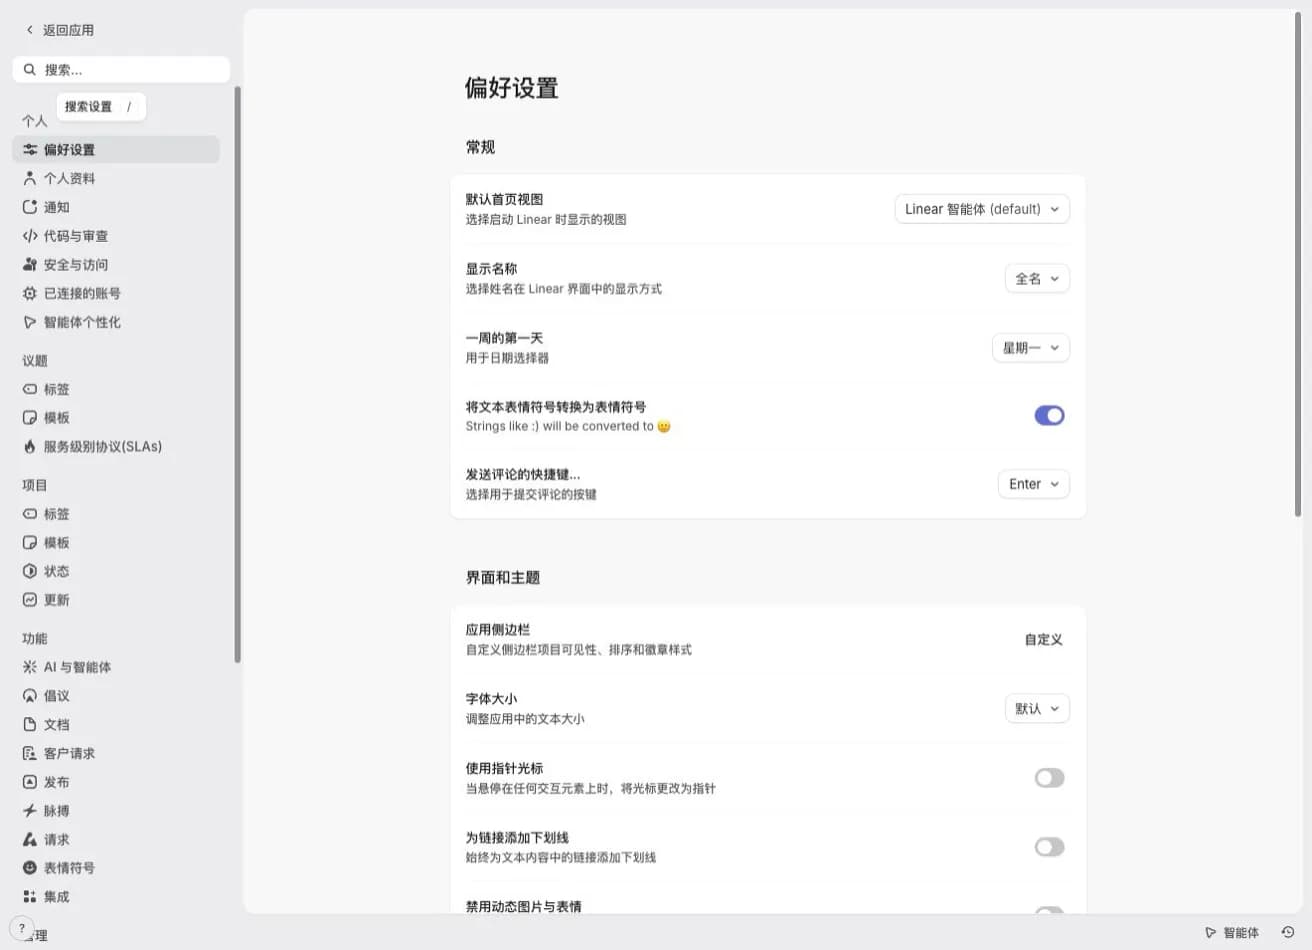Open 智能体个性化 settings

tap(116, 322)
